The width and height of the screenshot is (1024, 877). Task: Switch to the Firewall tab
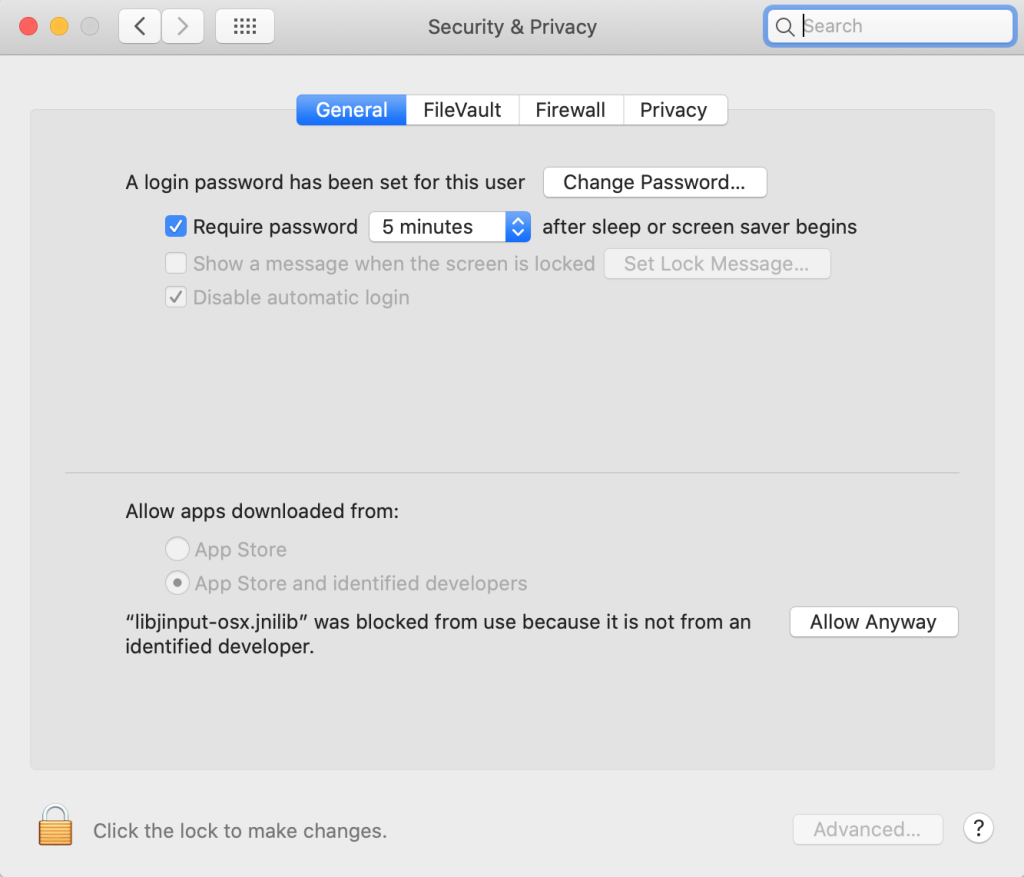coord(571,110)
